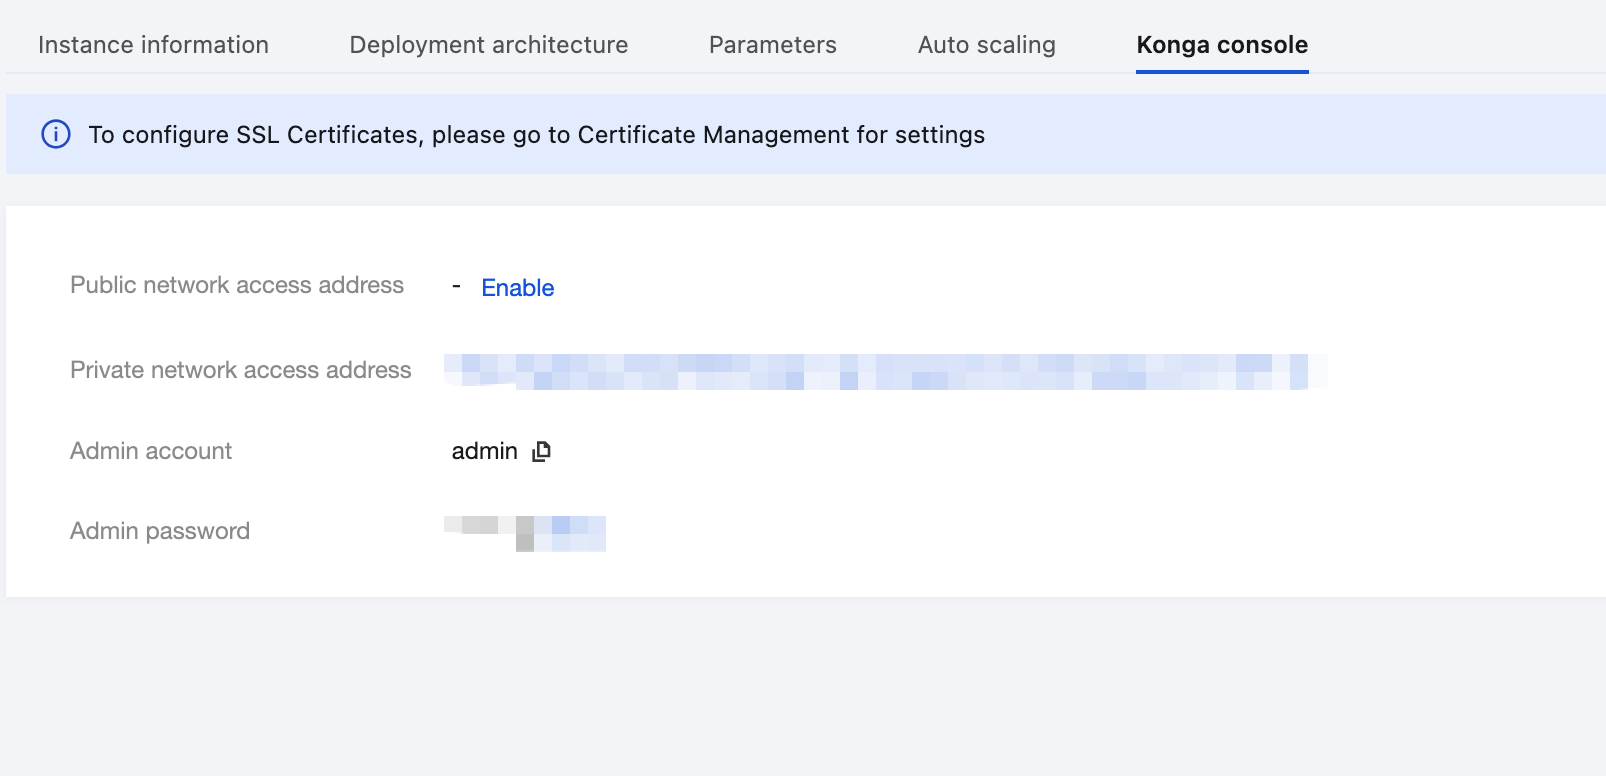
Task: Switch to the Deployment architecture tab
Action: [x=489, y=45]
